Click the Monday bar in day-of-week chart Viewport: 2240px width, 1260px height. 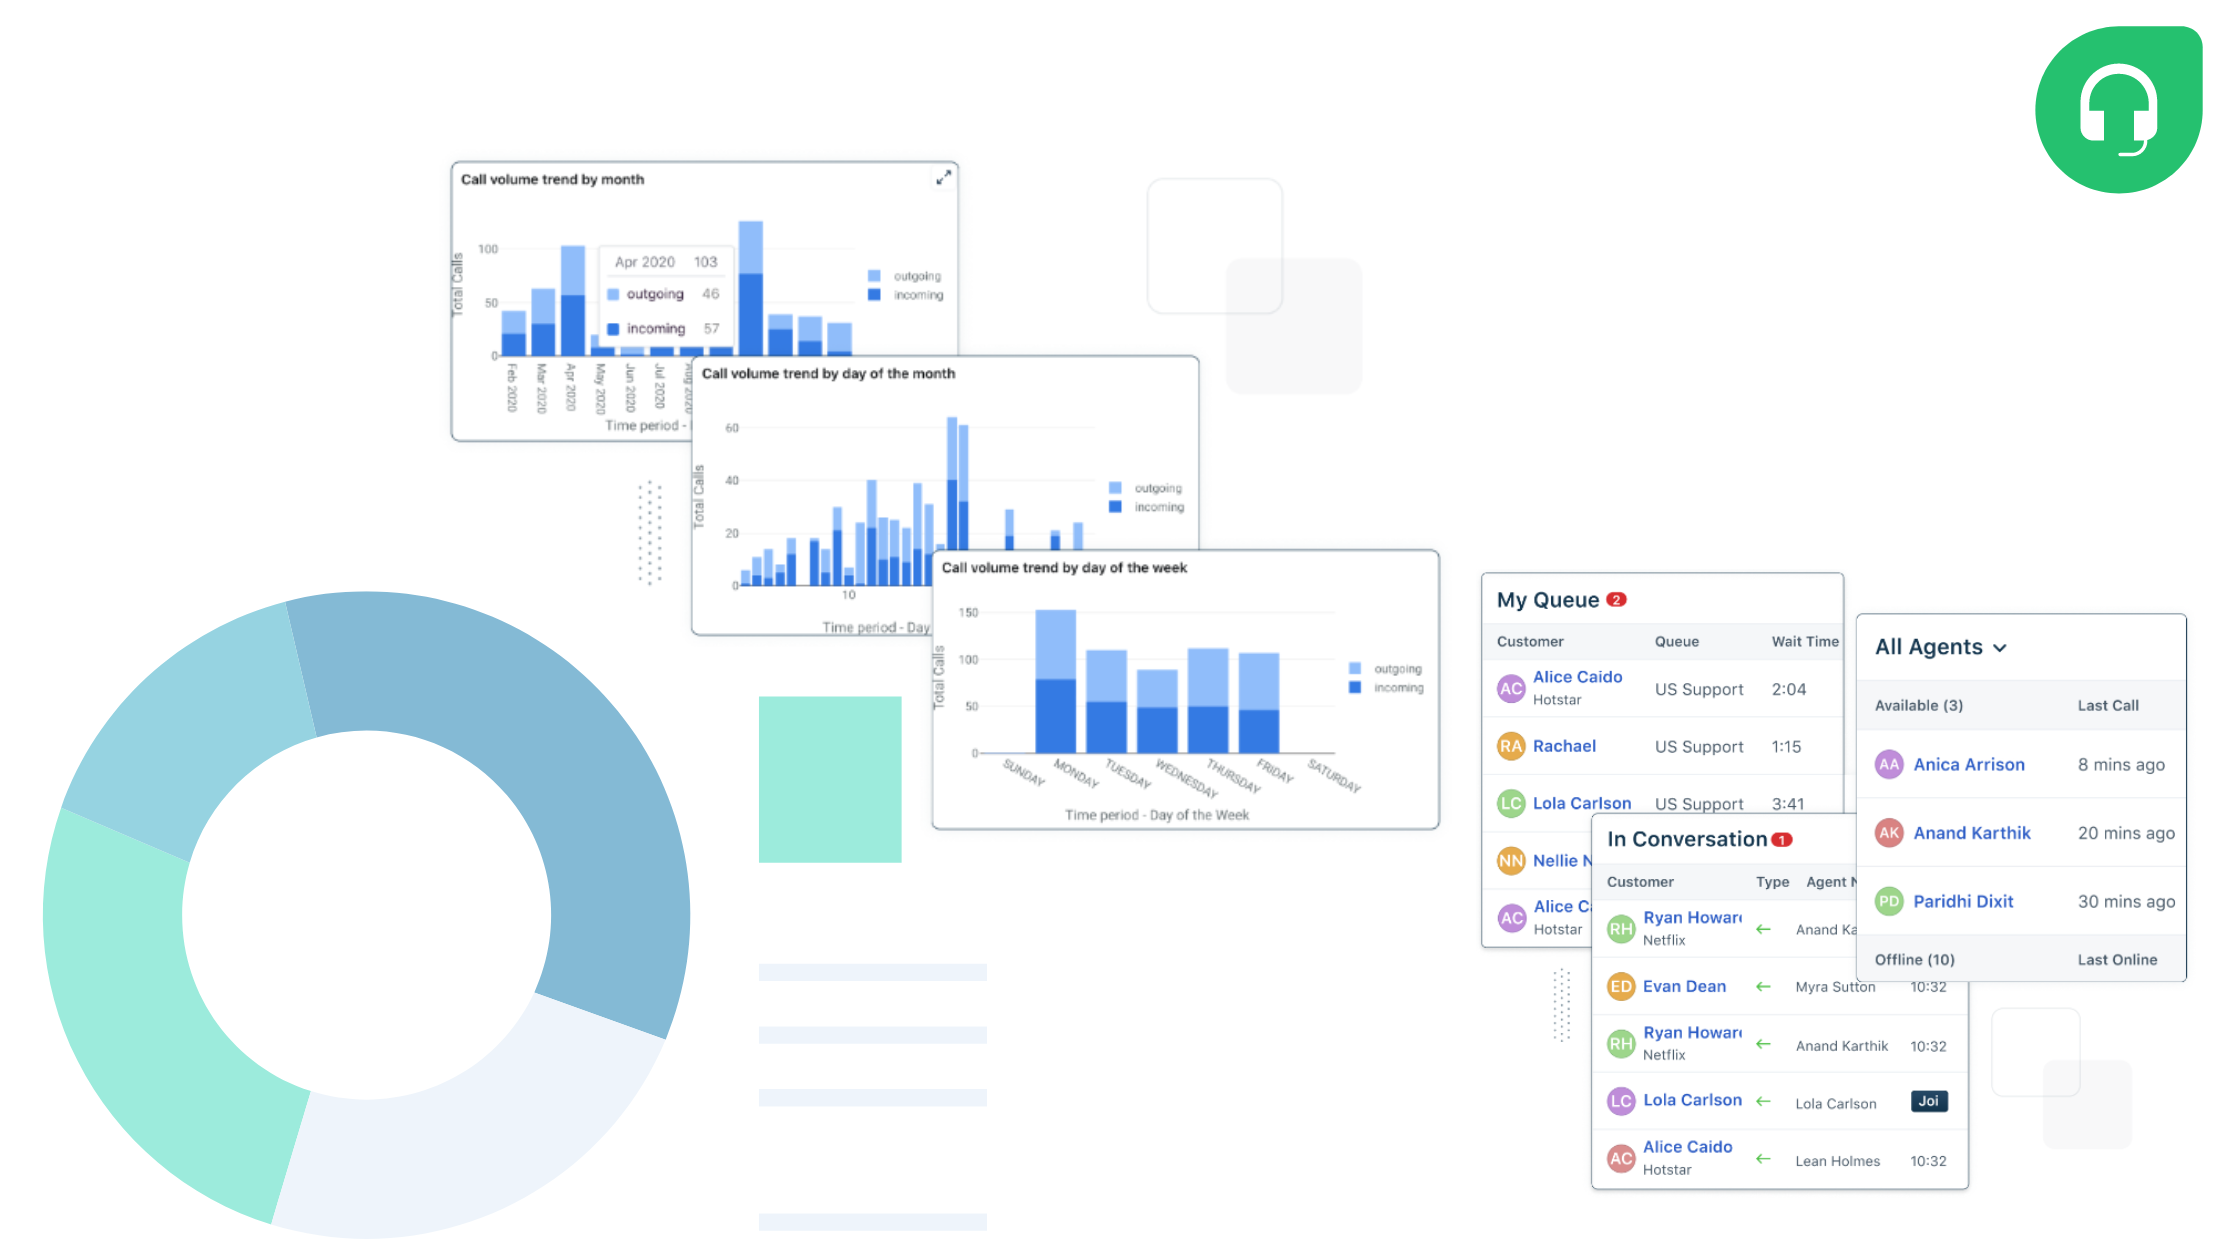click(1055, 681)
